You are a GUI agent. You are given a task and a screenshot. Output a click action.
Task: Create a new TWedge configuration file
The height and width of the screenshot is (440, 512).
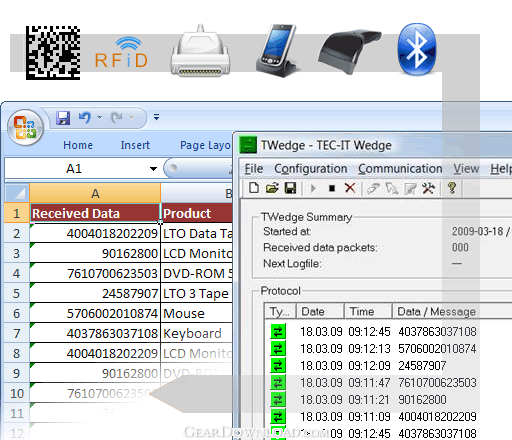254,188
